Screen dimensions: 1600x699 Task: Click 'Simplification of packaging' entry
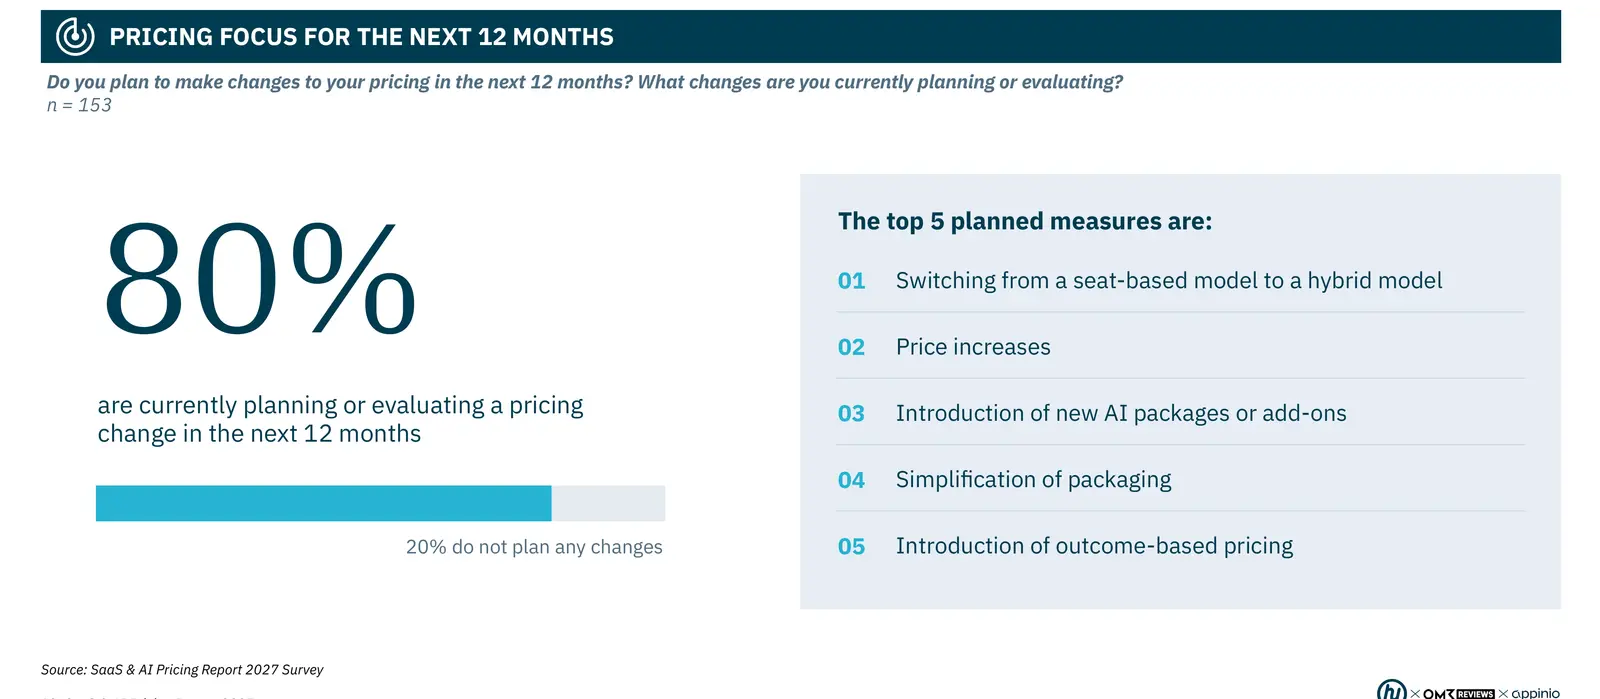(1033, 480)
